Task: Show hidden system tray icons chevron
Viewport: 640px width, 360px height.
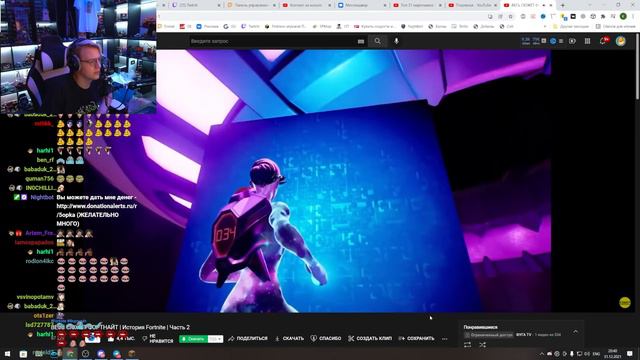Action: (542, 353)
